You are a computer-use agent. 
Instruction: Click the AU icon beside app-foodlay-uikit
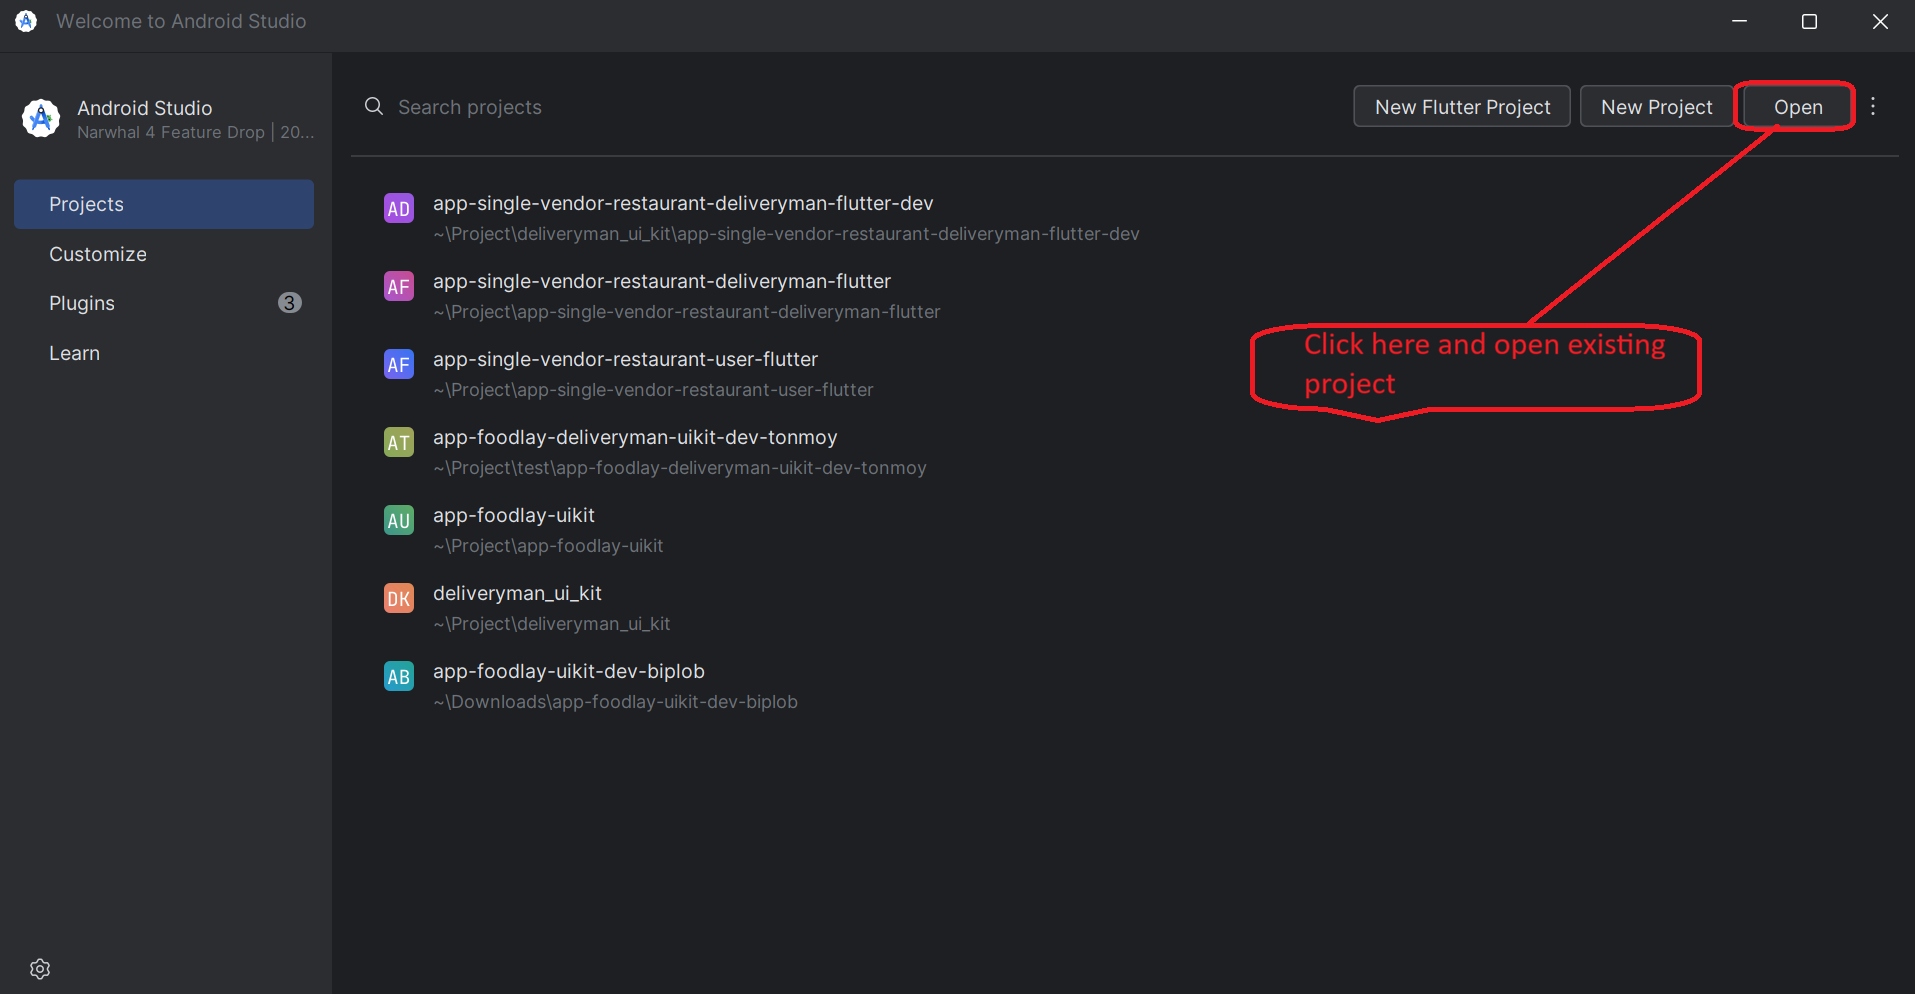point(398,519)
